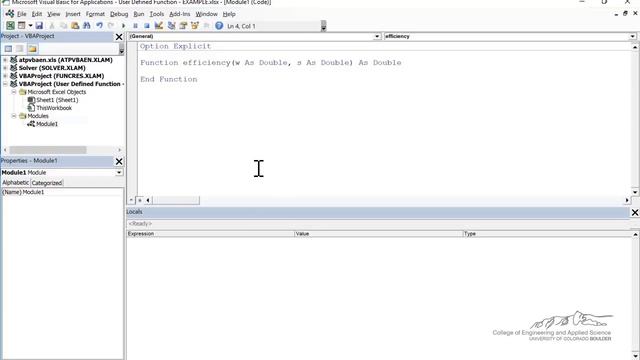Expand VBAProject (FUNCRES.XLAM) node
This screenshot has height=360, width=640.
tap(5, 76)
